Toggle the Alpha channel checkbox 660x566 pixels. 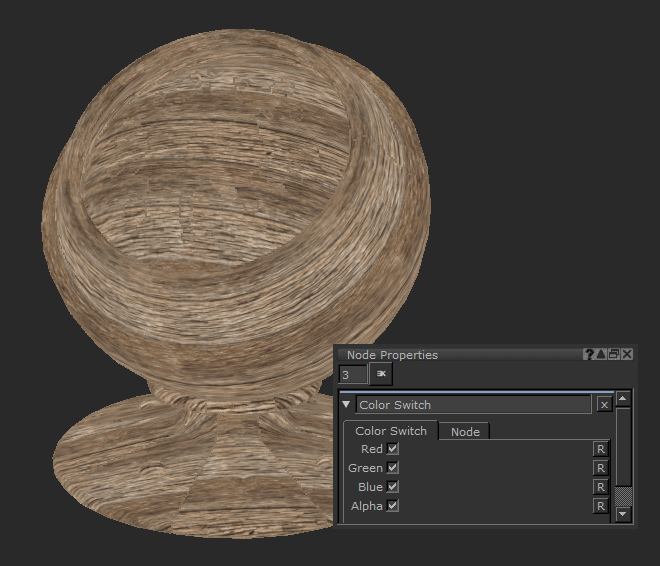[x=393, y=506]
